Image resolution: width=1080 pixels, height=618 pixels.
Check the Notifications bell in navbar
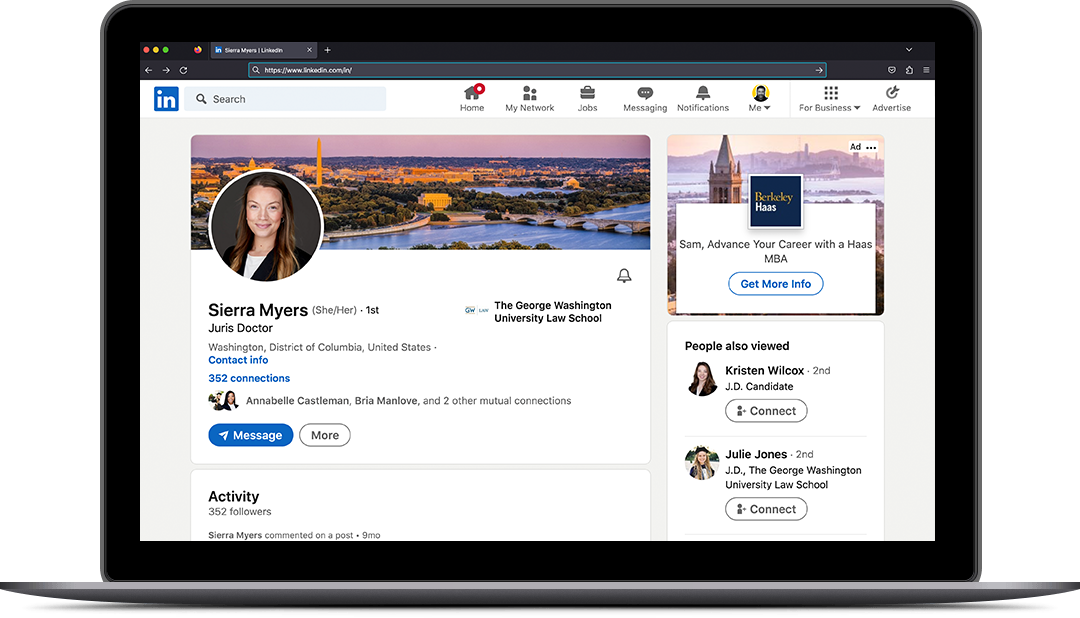tap(703, 93)
